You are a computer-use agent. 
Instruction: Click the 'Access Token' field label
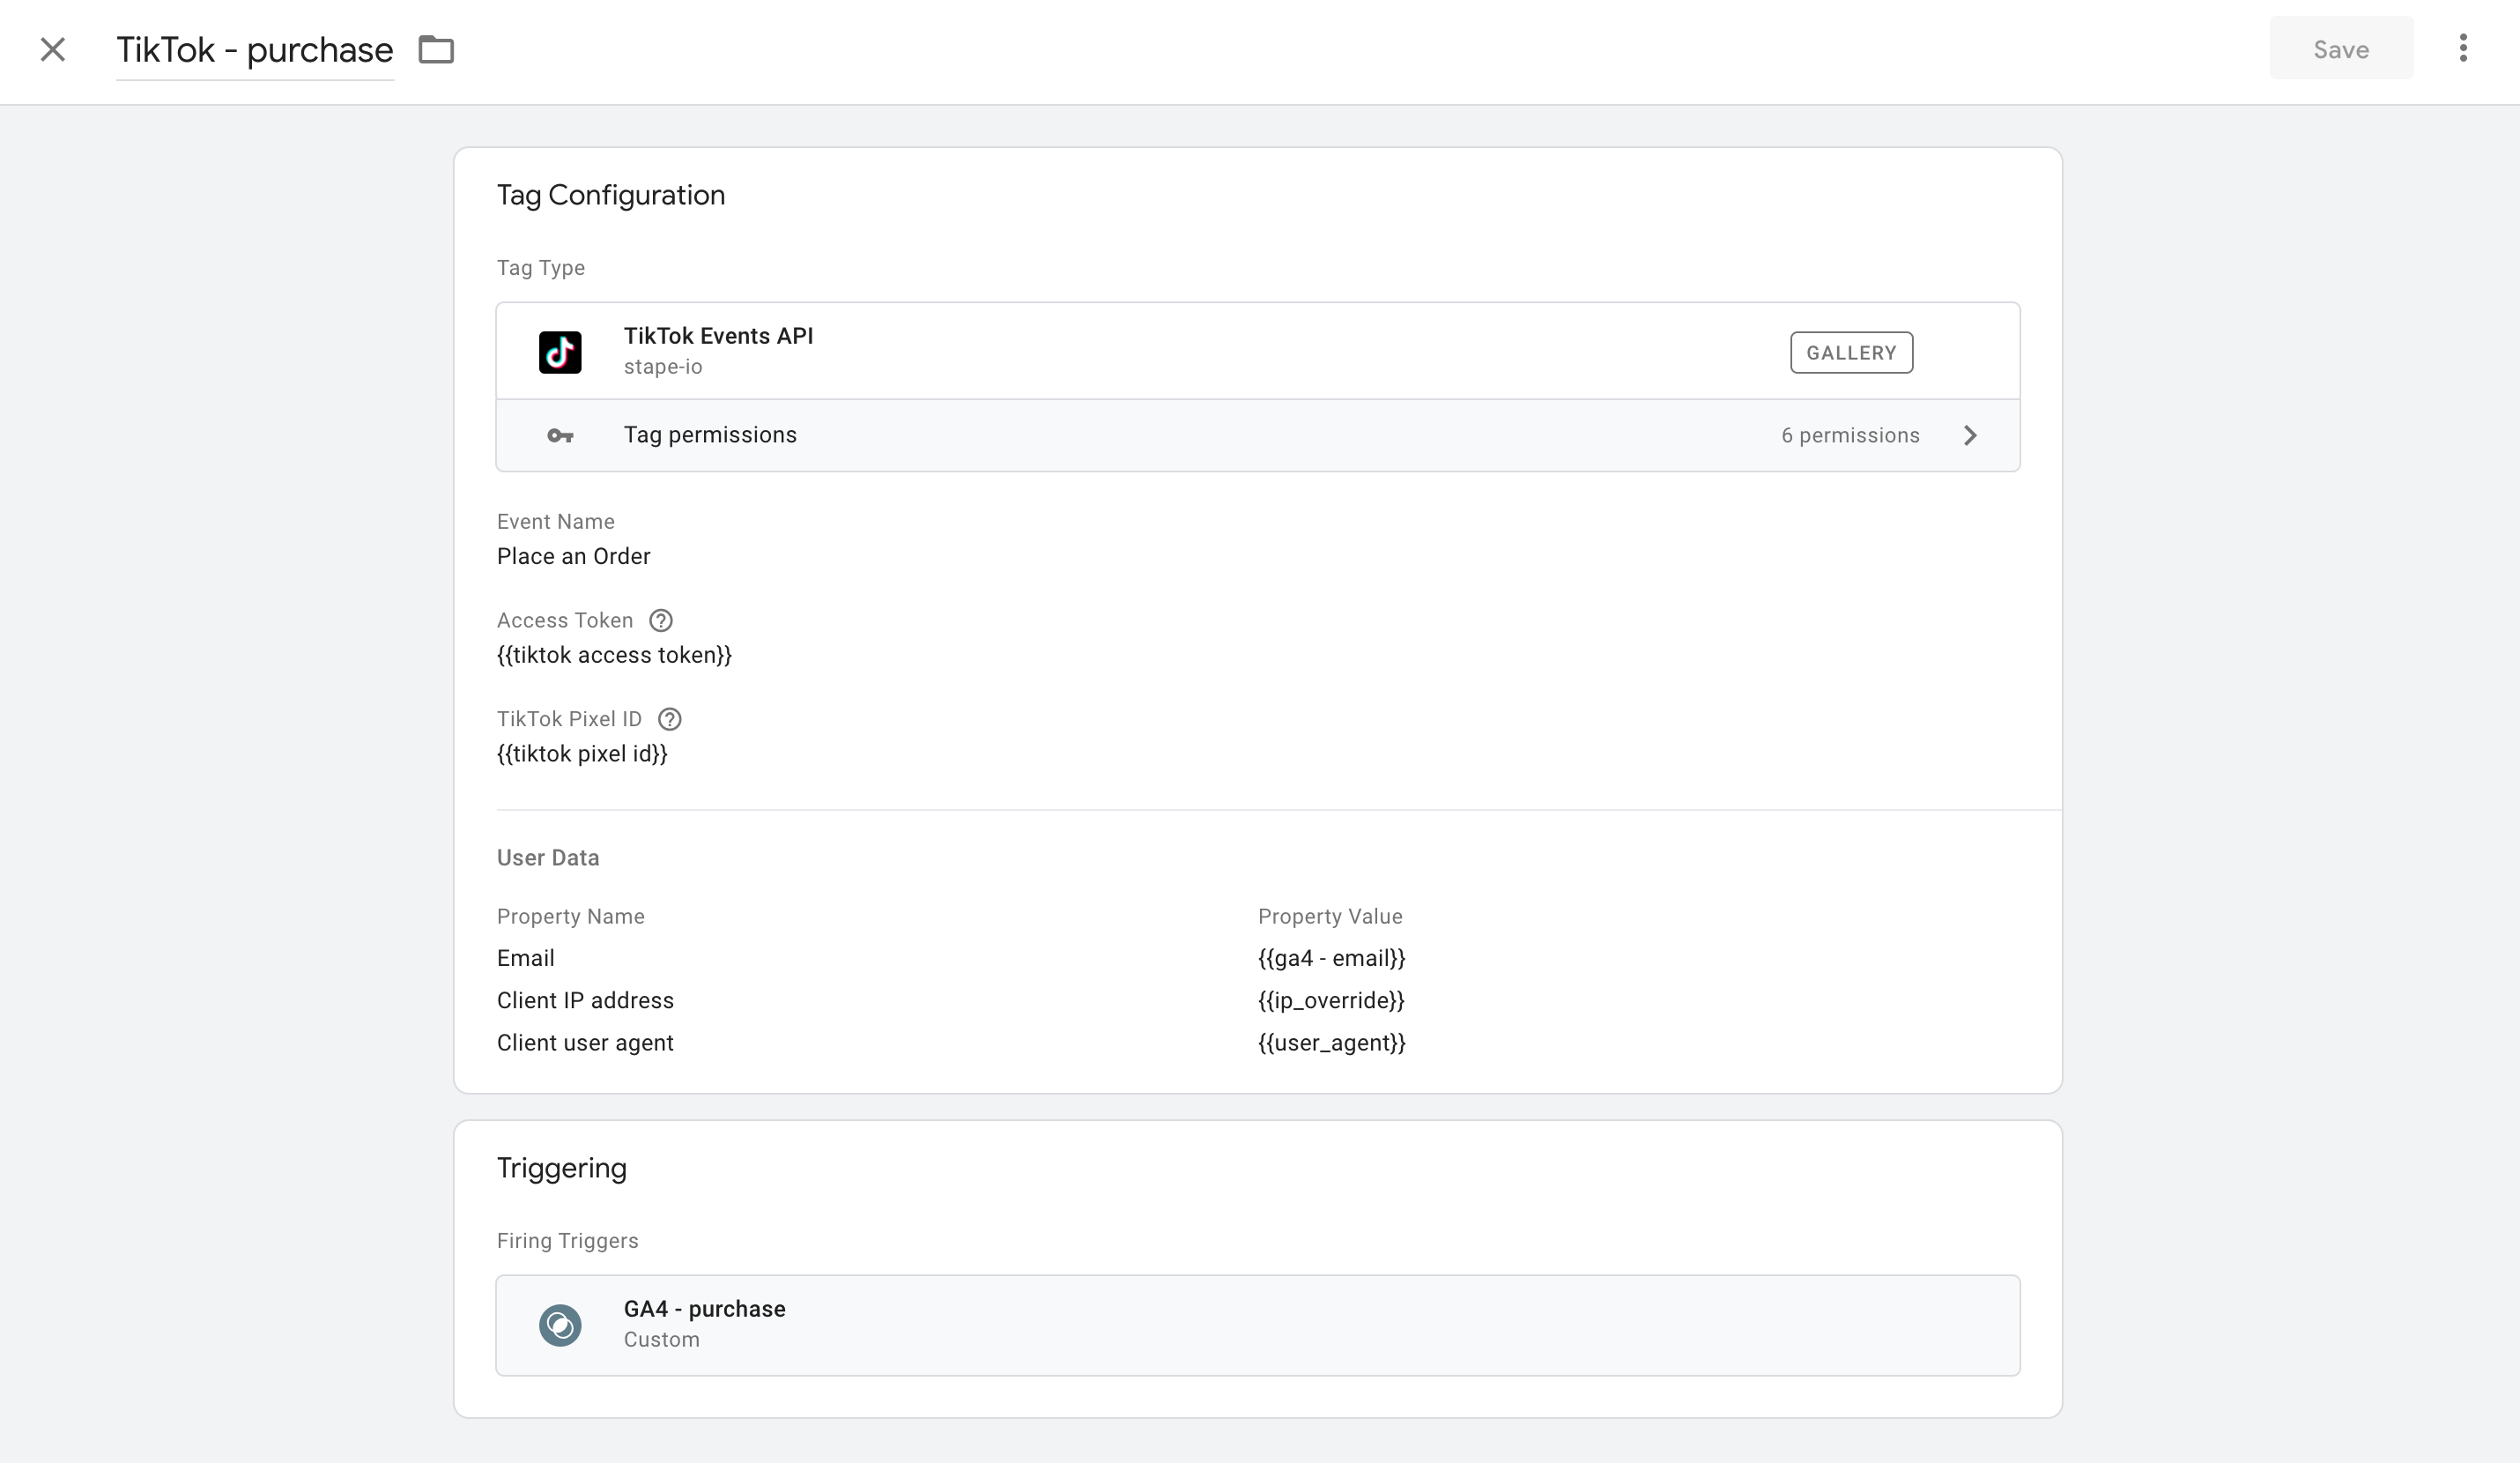(x=565, y=620)
